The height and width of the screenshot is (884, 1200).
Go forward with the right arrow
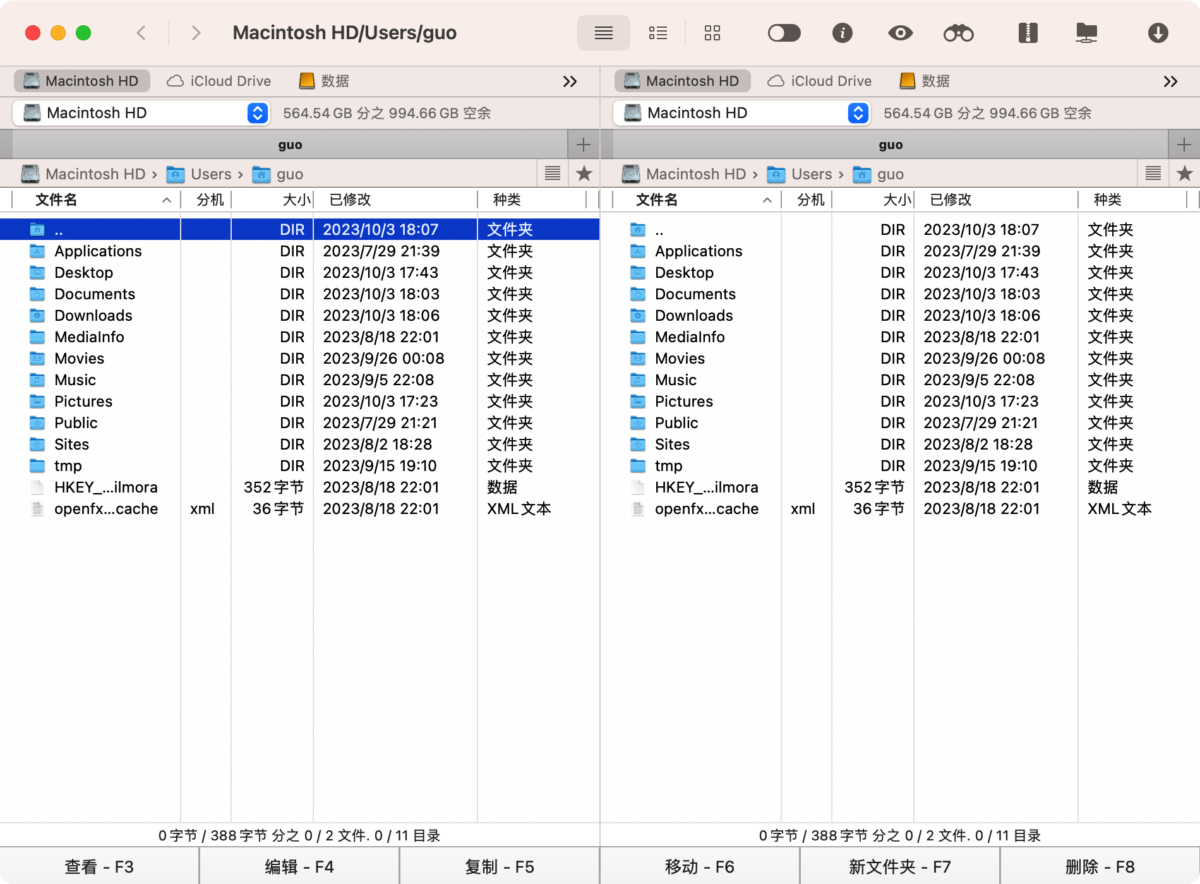196,33
